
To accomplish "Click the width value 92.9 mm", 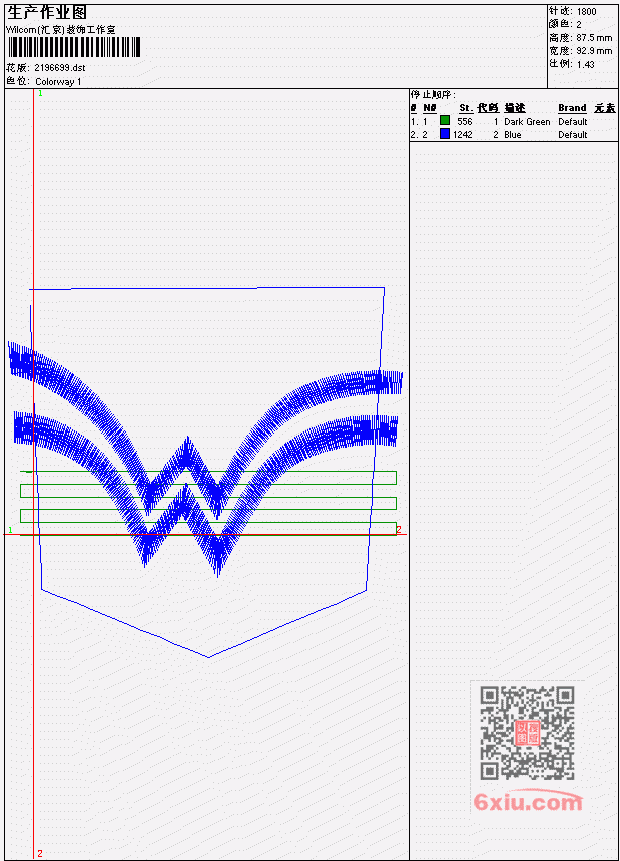I will pos(594,51).
